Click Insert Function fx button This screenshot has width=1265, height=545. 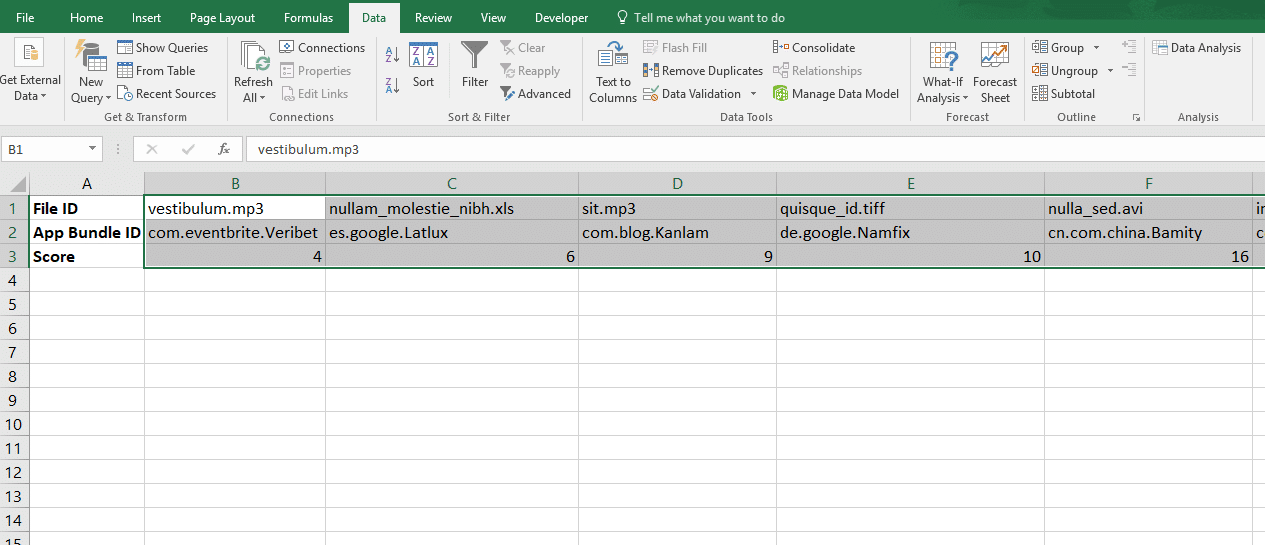tap(224, 149)
